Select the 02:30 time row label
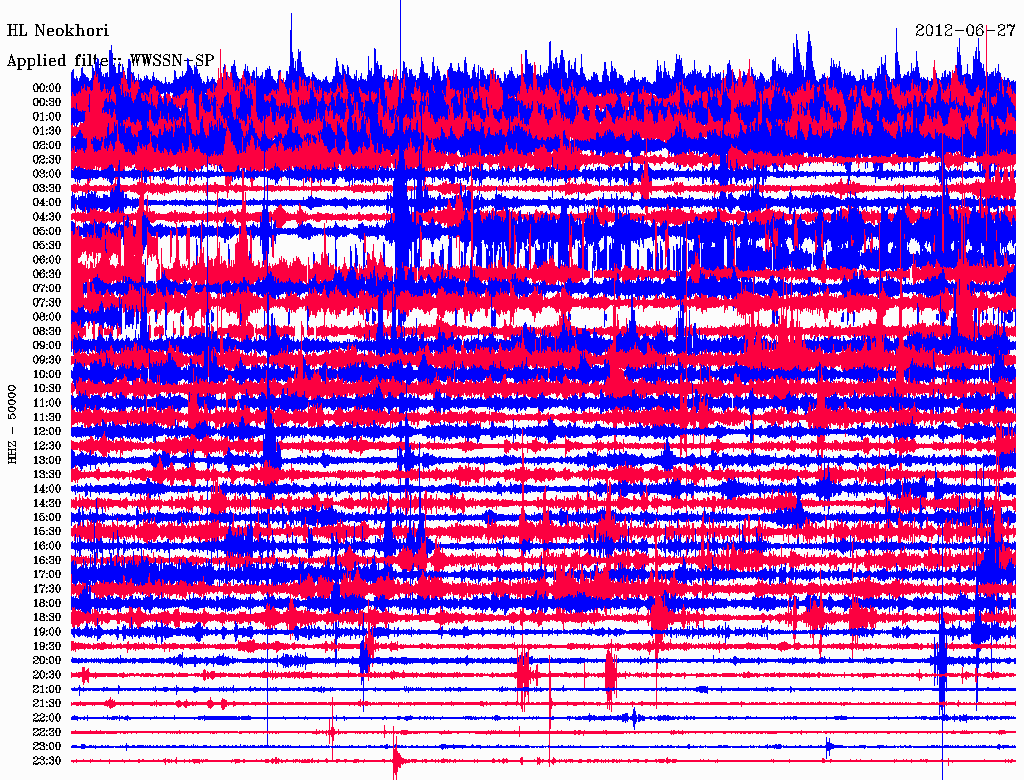Screen dimensions: 1024x780 (x=47, y=160)
